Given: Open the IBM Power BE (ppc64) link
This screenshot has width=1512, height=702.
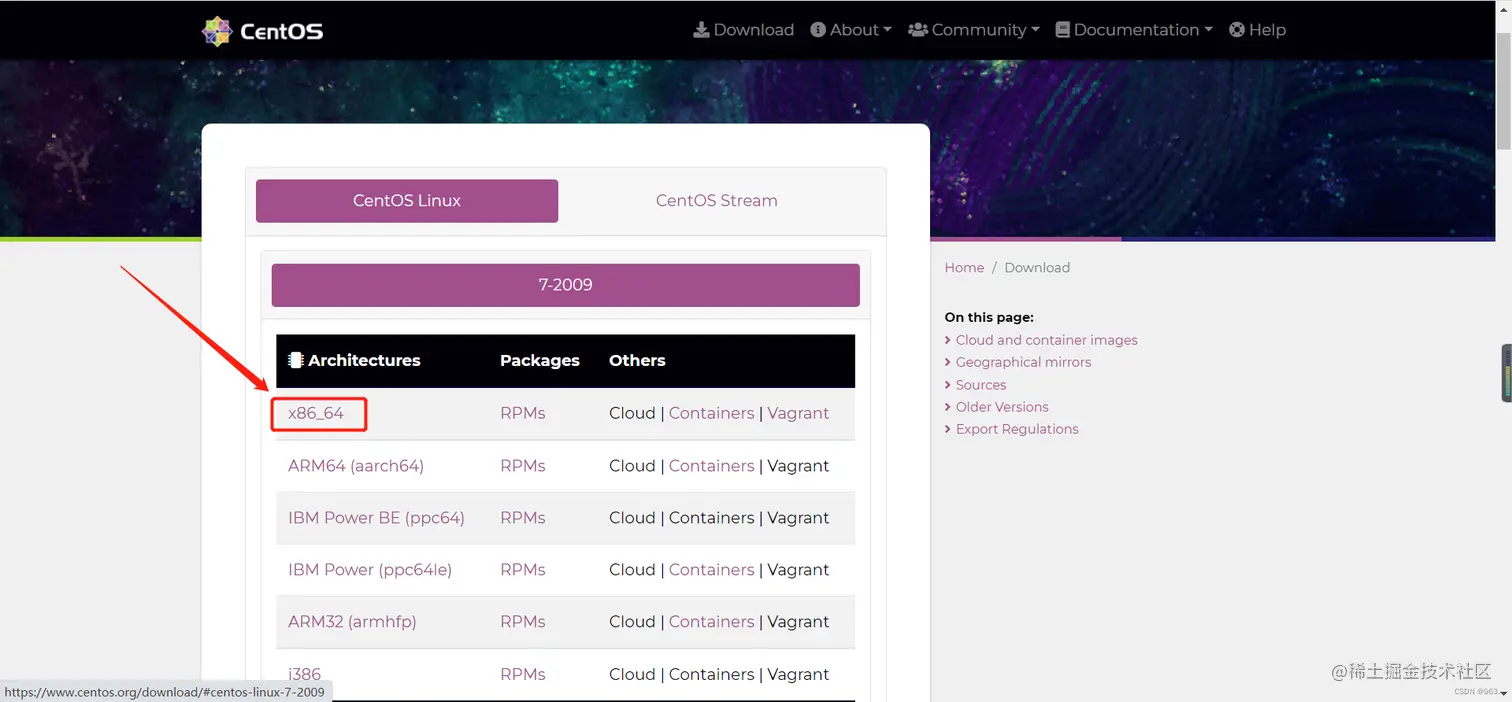Looking at the screenshot, I should click(x=376, y=518).
